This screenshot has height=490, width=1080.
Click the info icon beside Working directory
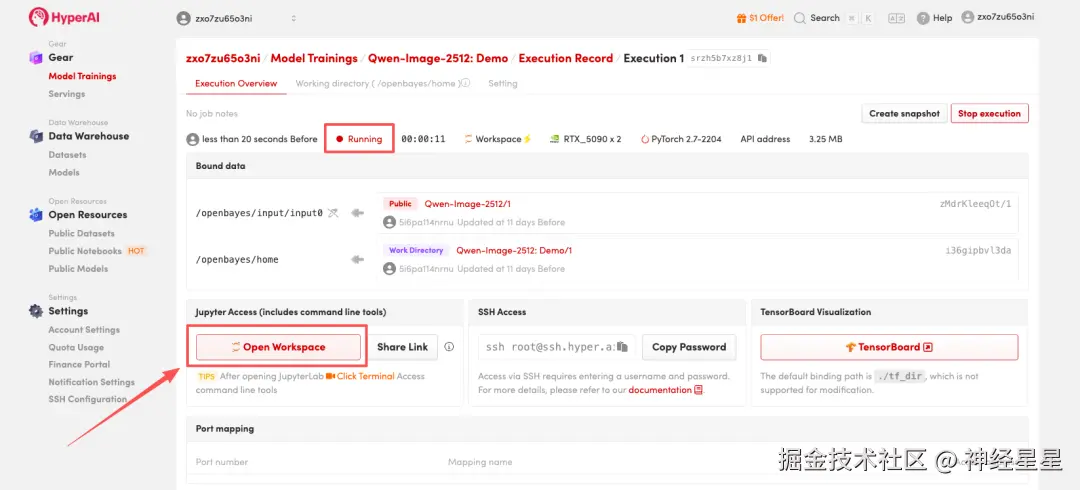click(x=465, y=83)
